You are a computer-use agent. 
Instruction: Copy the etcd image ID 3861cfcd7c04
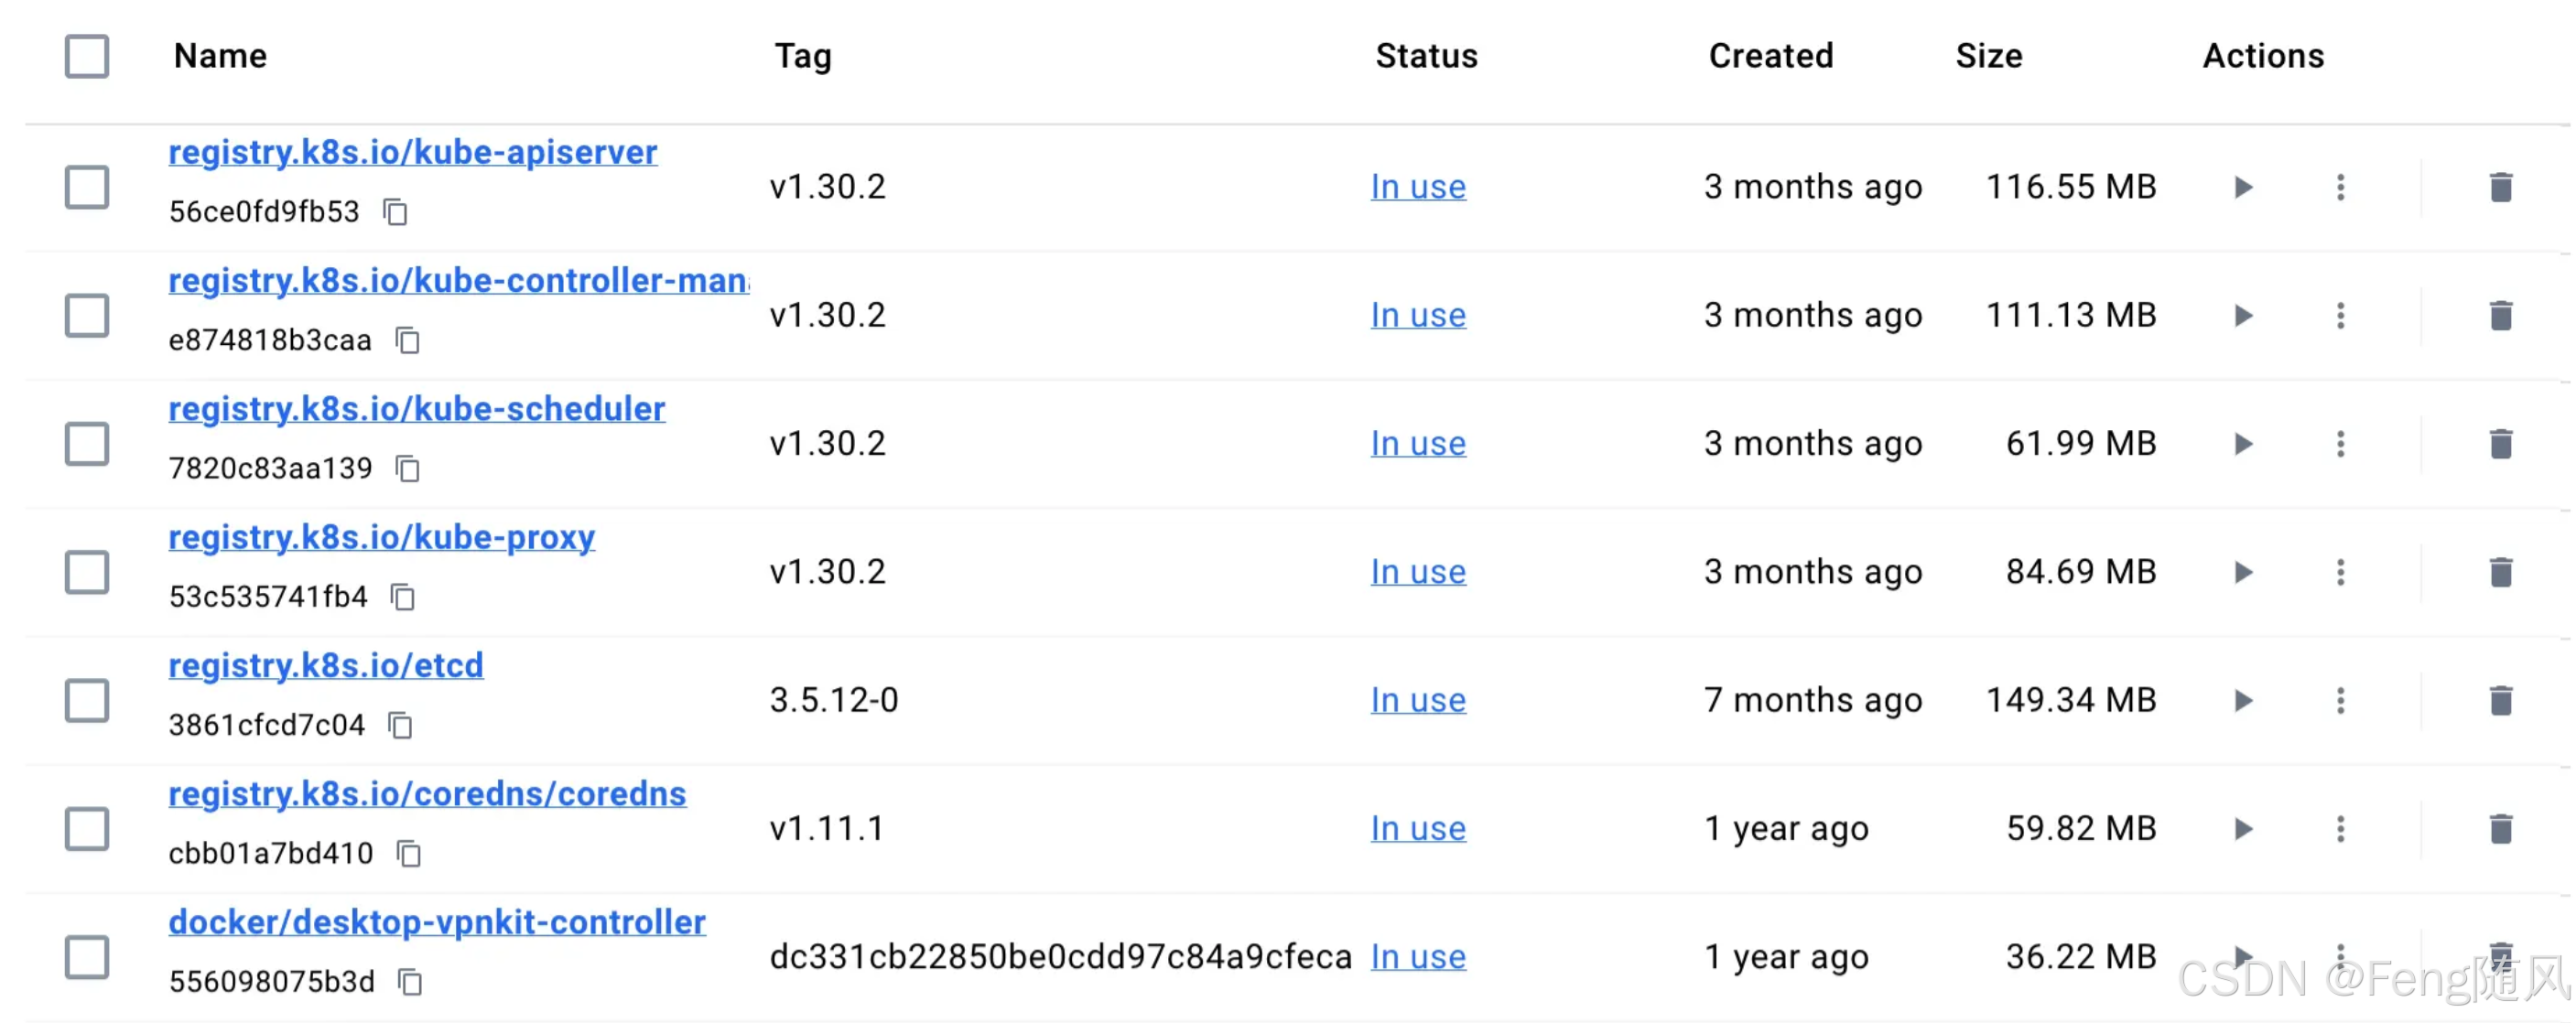400,725
